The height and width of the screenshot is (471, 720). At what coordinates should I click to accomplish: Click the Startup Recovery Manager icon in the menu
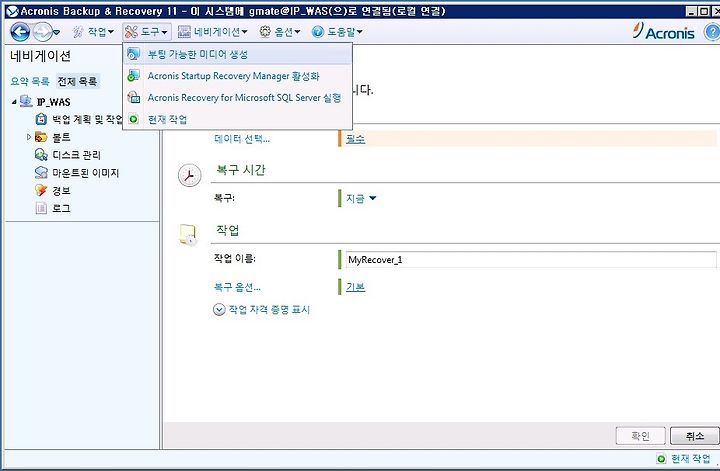pyautogui.click(x=134, y=76)
